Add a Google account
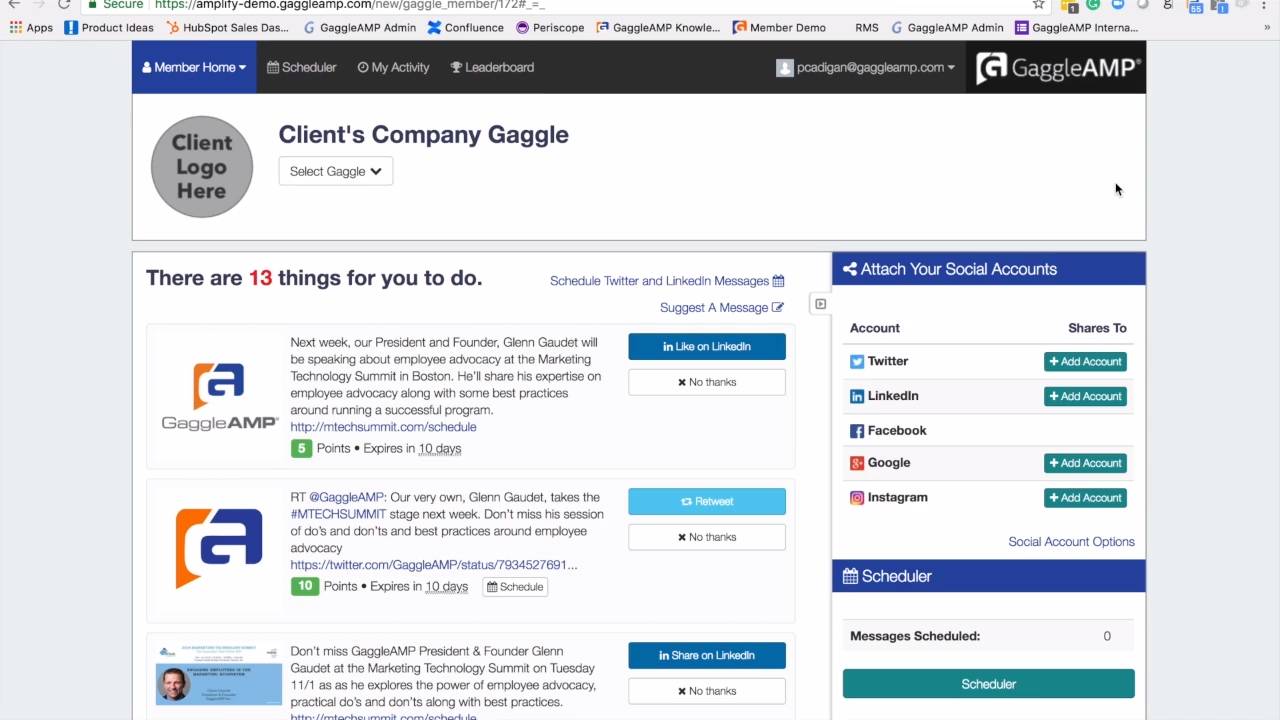Image resolution: width=1280 pixels, height=720 pixels. (1085, 463)
